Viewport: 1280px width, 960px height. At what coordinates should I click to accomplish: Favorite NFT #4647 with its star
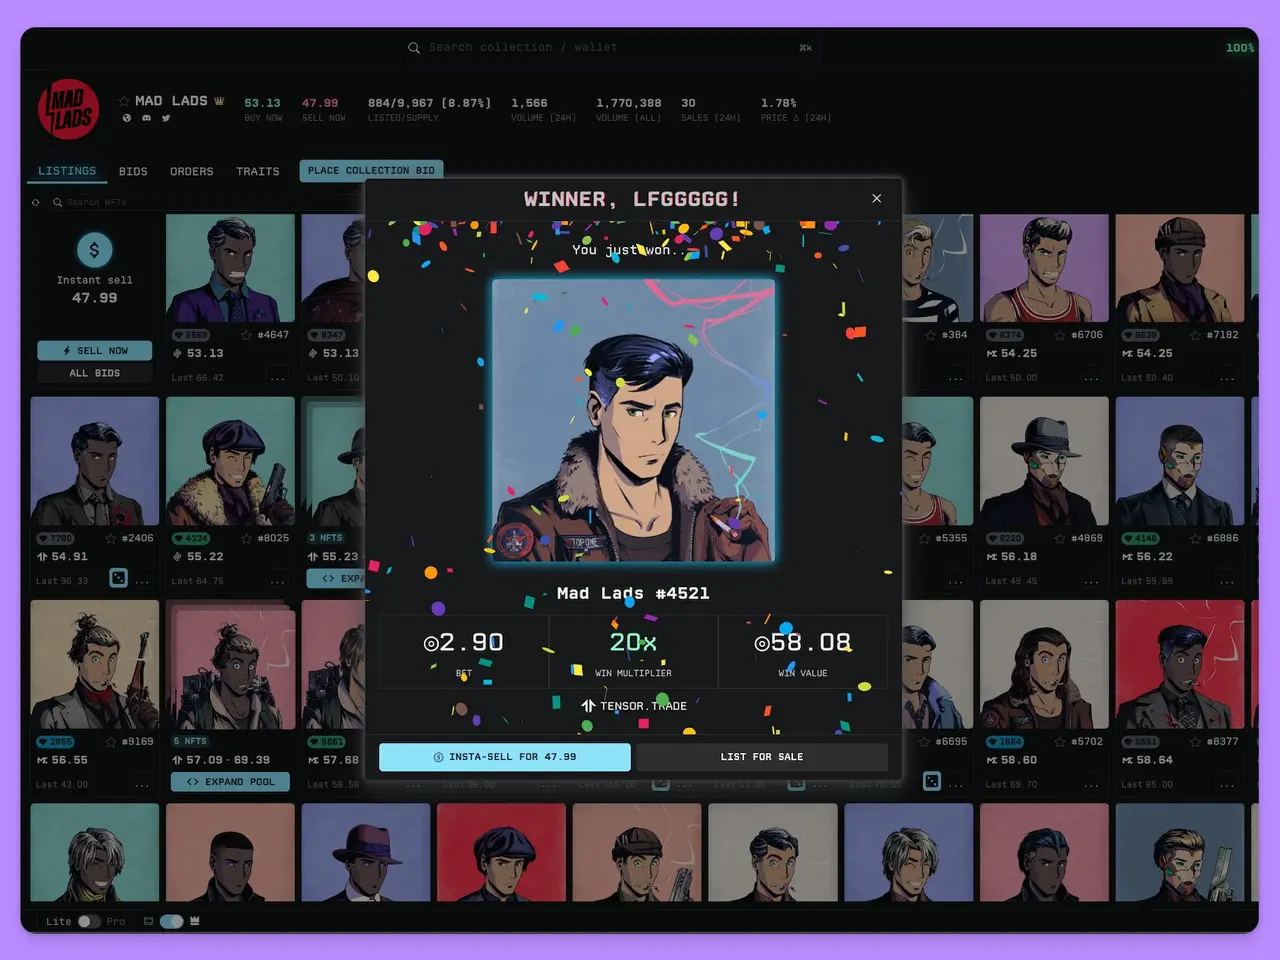247,335
